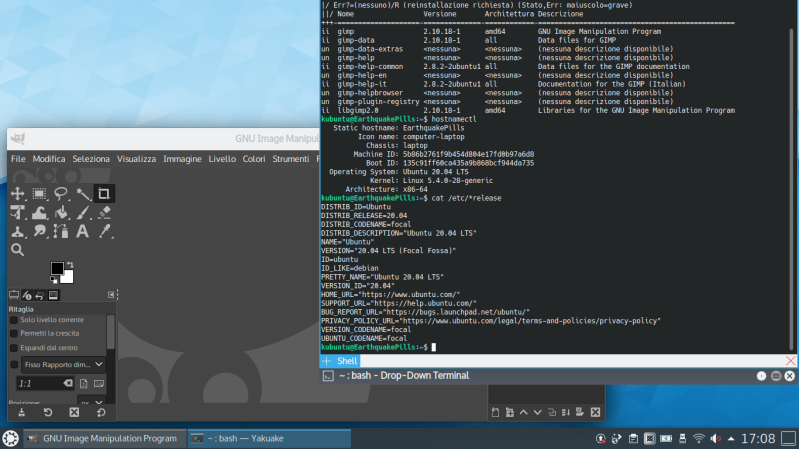The width and height of the screenshot is (799, 449).
Task: Click the Yakuake terminal scrollbar
Action: coord(791,189)
